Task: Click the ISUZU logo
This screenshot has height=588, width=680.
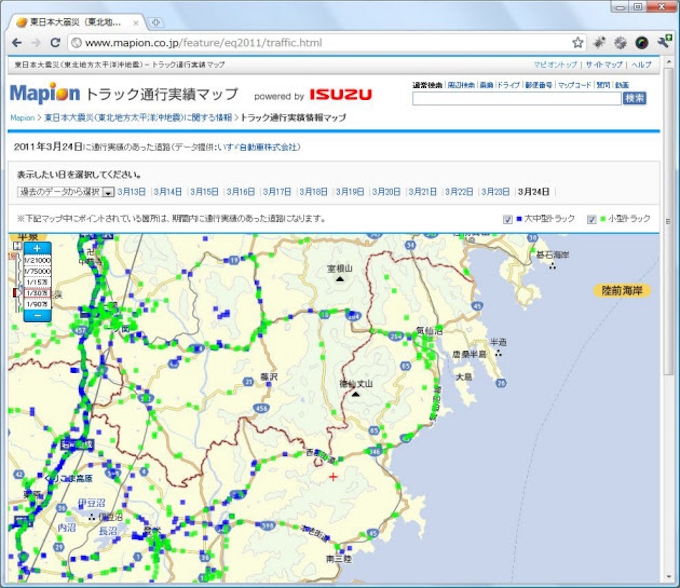Action: [x=340, y=95]
